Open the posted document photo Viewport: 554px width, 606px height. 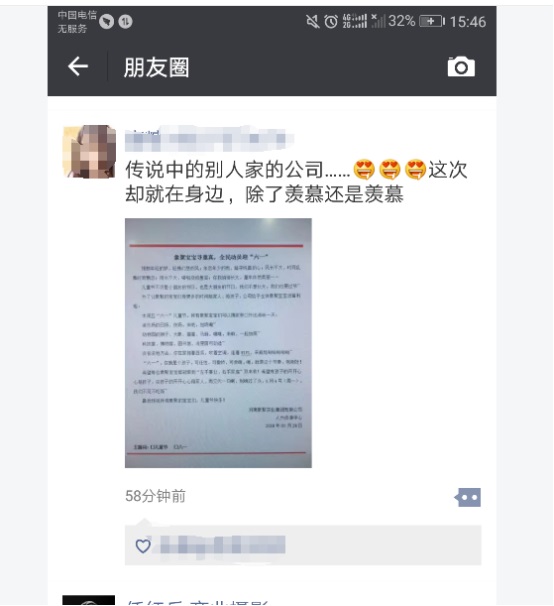pos(218,343)
